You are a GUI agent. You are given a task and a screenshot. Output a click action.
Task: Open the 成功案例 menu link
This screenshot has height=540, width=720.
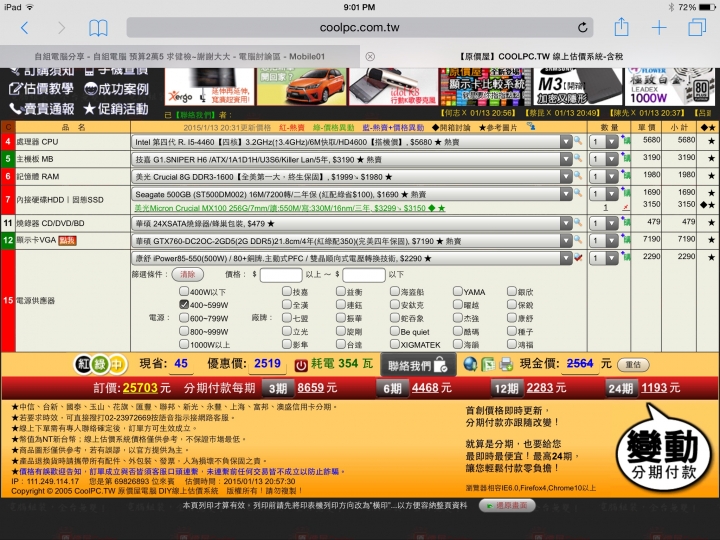pyautogui.click(x=117, y=89)
